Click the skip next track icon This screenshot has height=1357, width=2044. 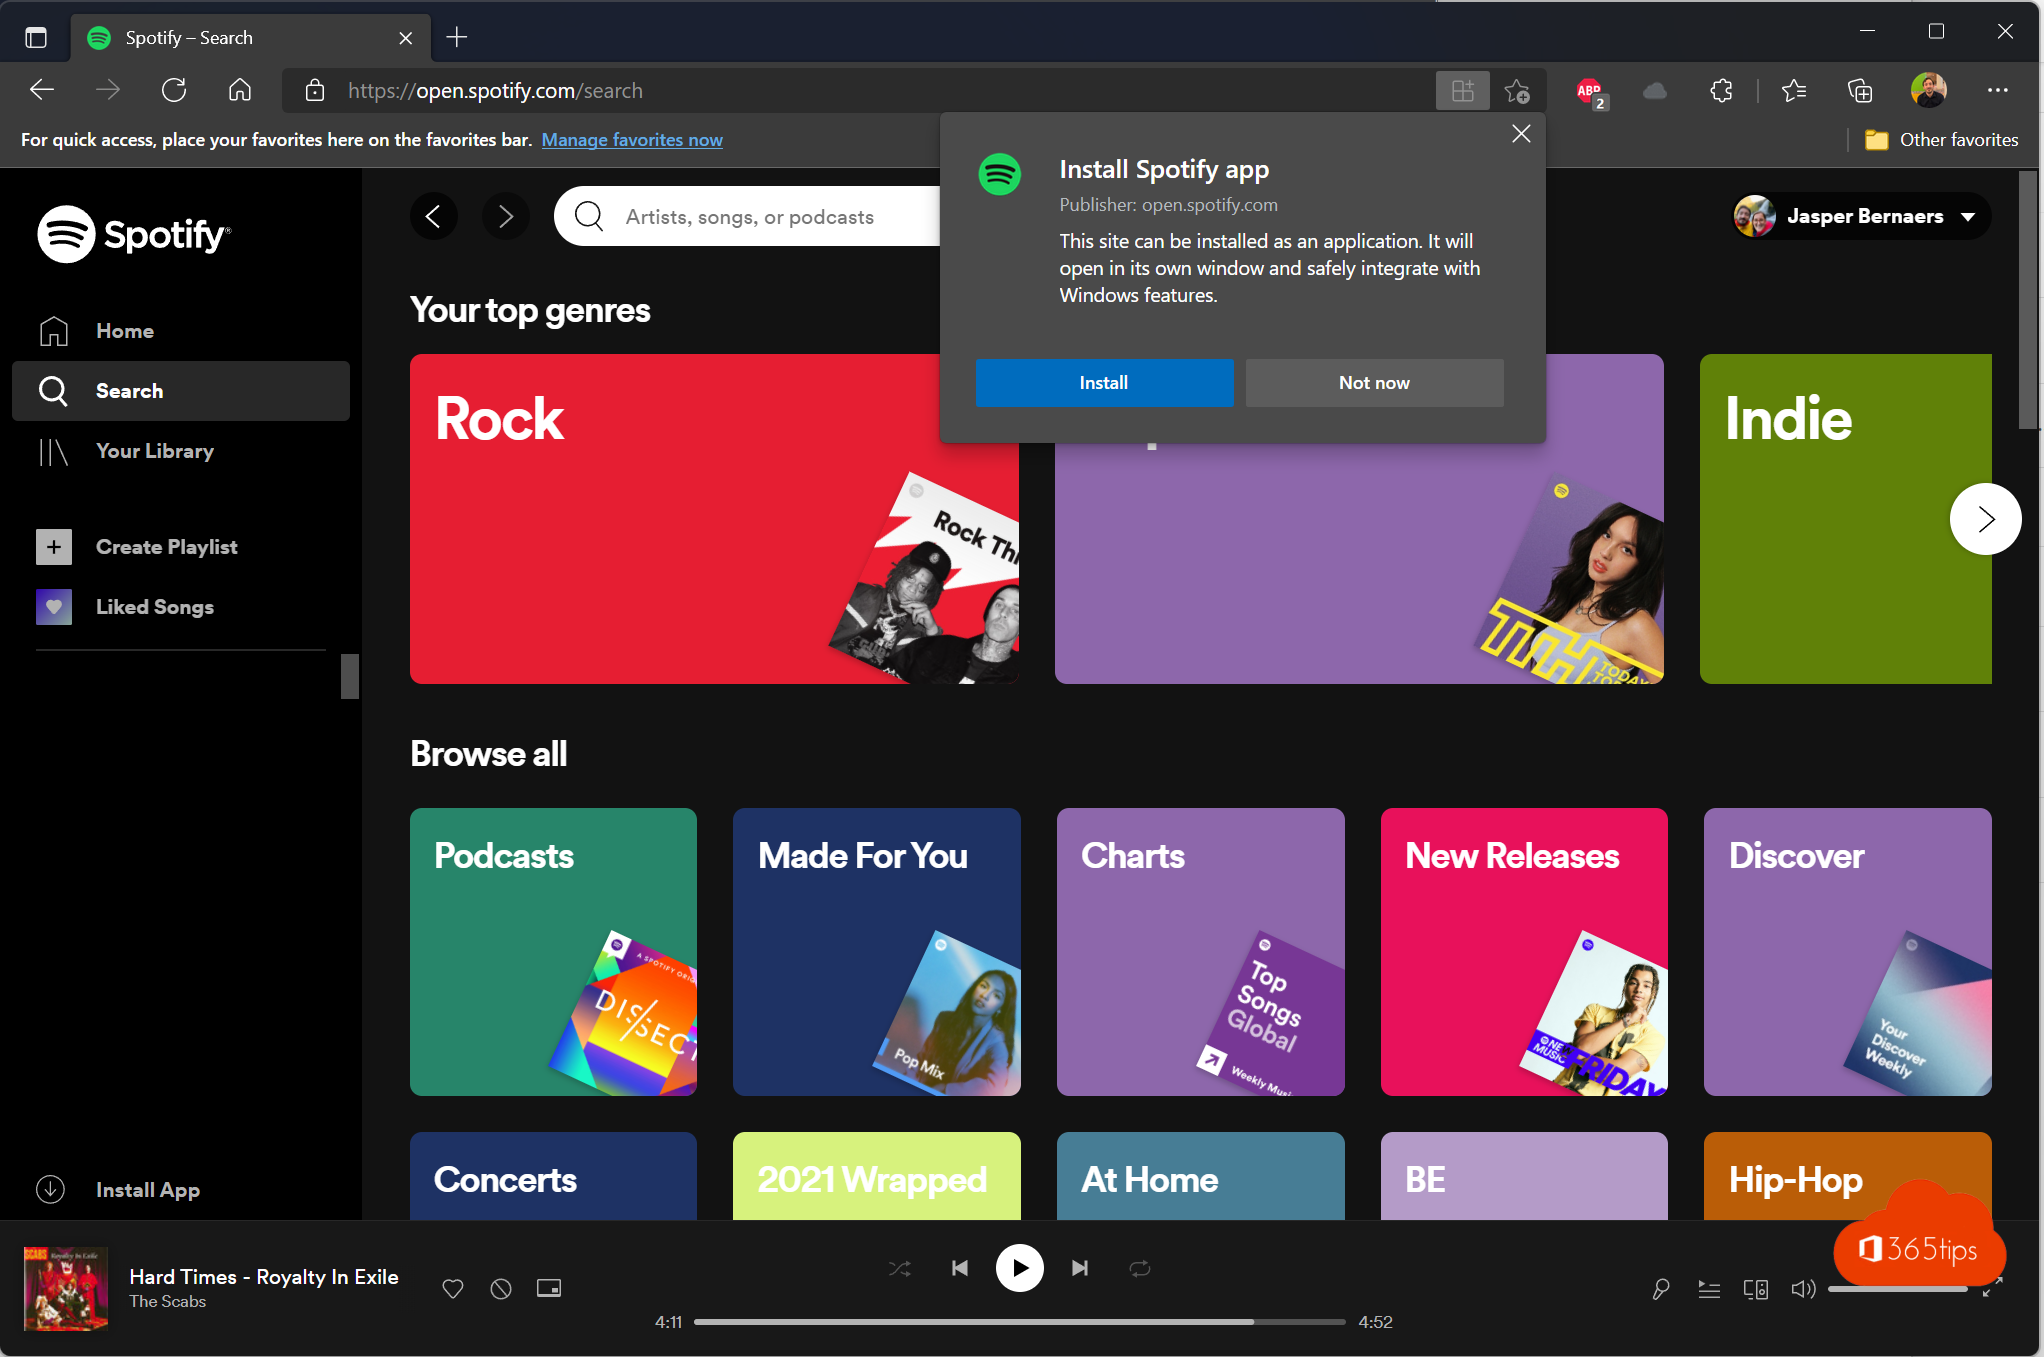pos(1080,1268)
